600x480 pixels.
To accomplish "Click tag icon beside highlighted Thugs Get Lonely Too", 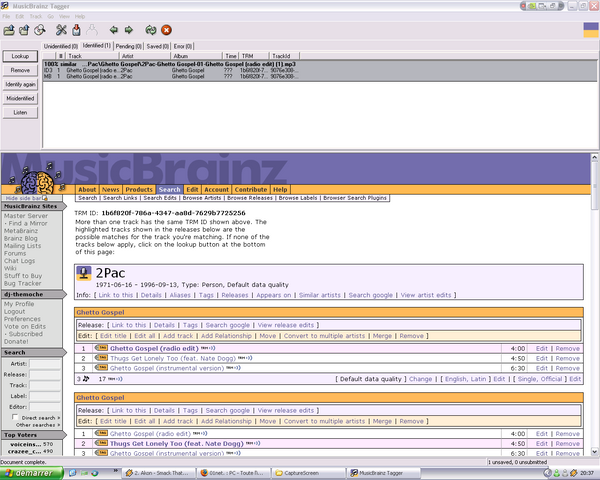I will click(x=101, y=443).
